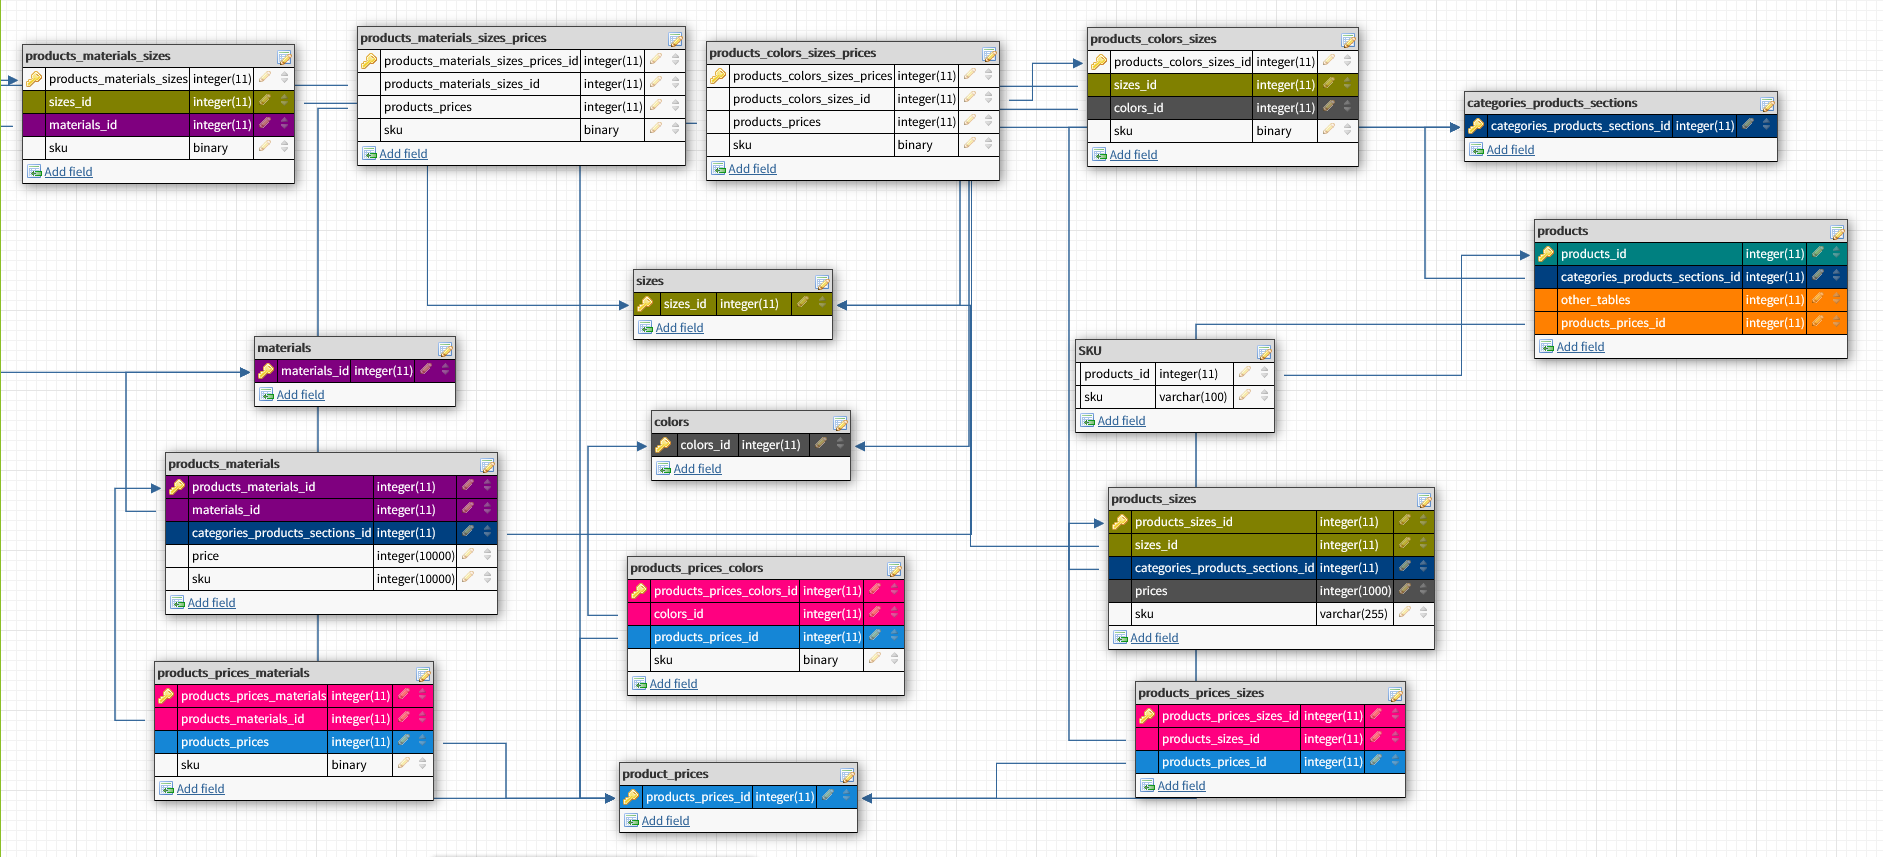Click Add field link in the colors table

click(x=697, y=469)
